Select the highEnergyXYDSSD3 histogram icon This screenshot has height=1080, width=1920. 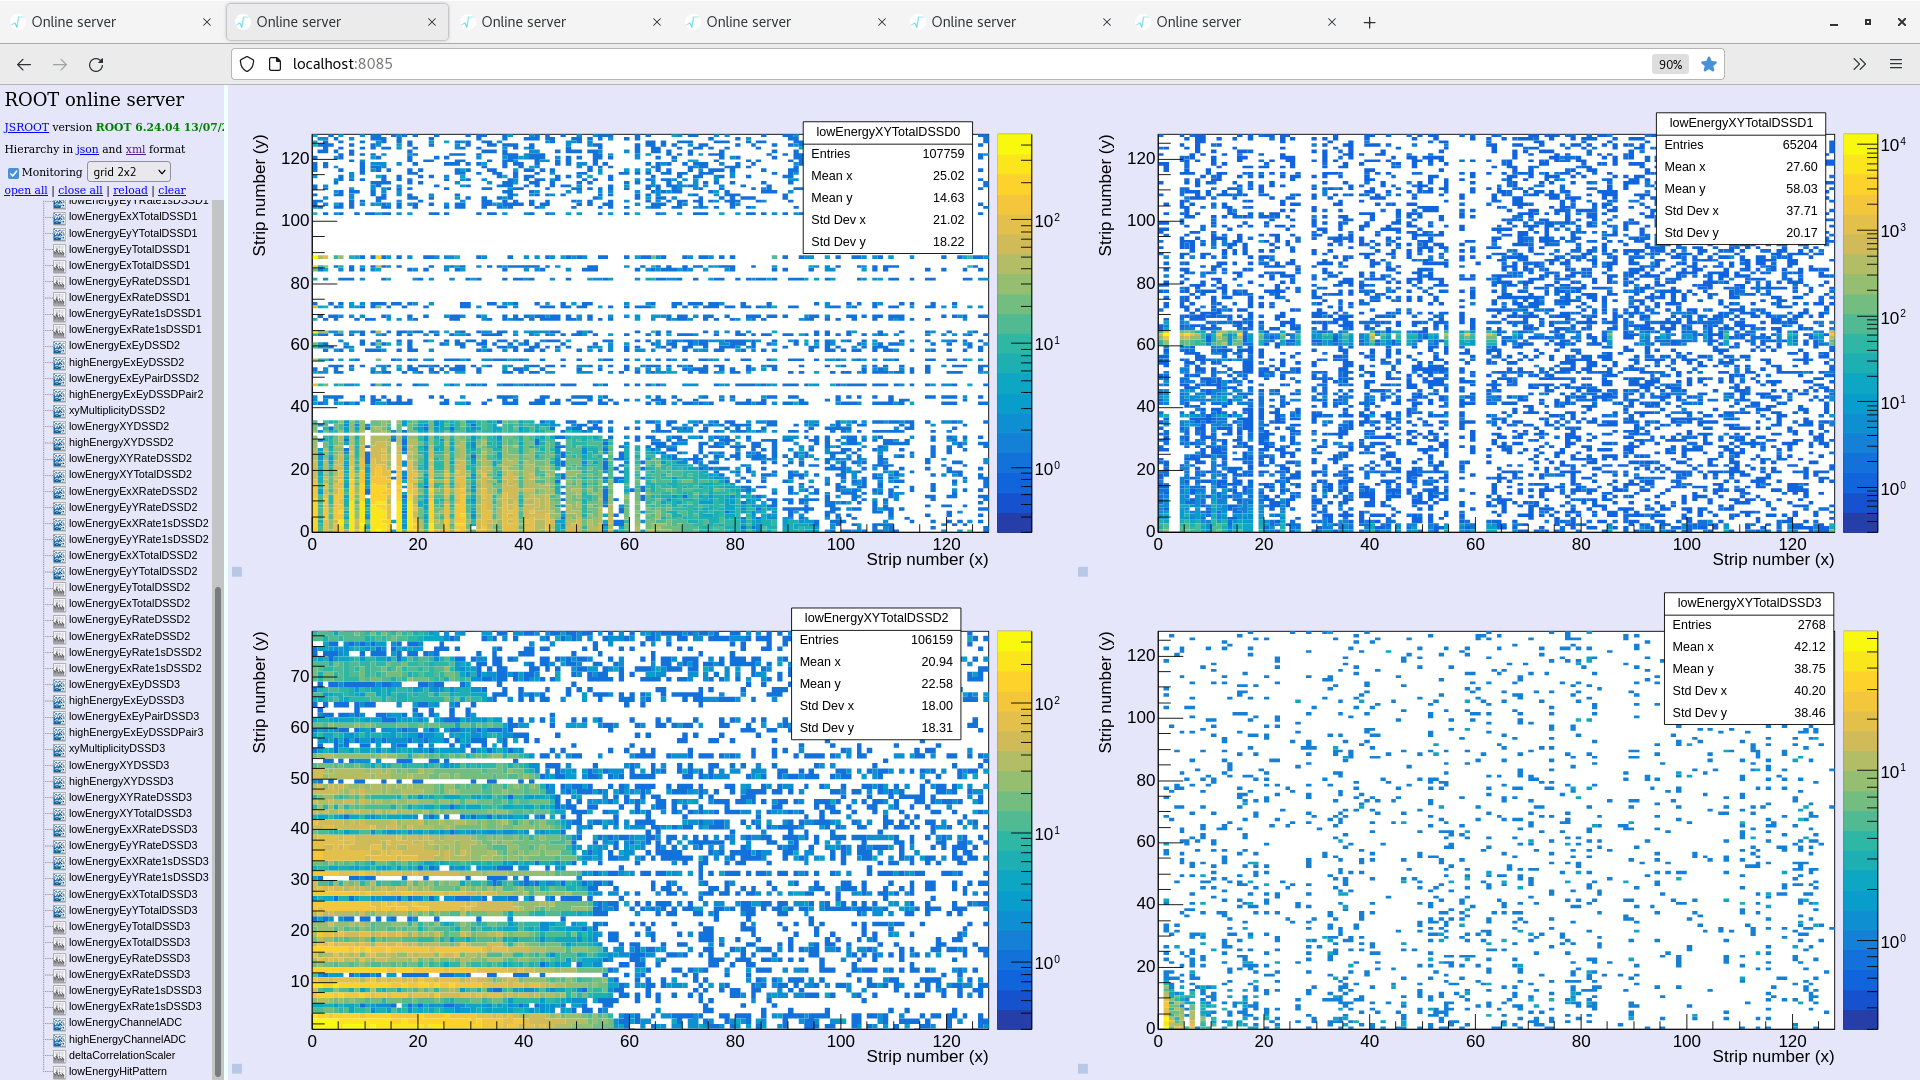pos(58,781)
